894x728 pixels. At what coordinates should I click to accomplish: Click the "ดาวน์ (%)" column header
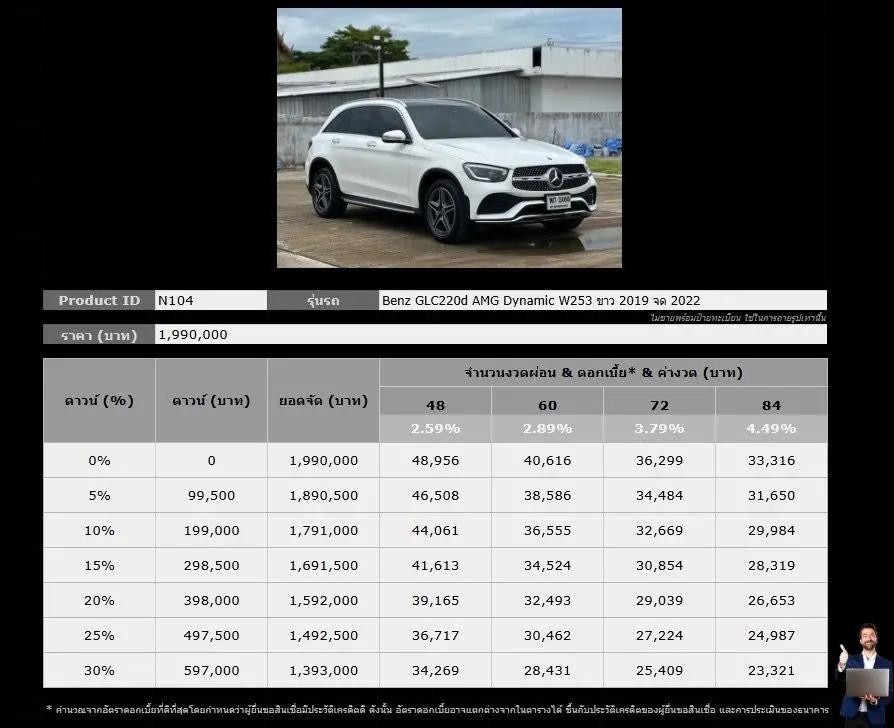[x=99, y=401]
